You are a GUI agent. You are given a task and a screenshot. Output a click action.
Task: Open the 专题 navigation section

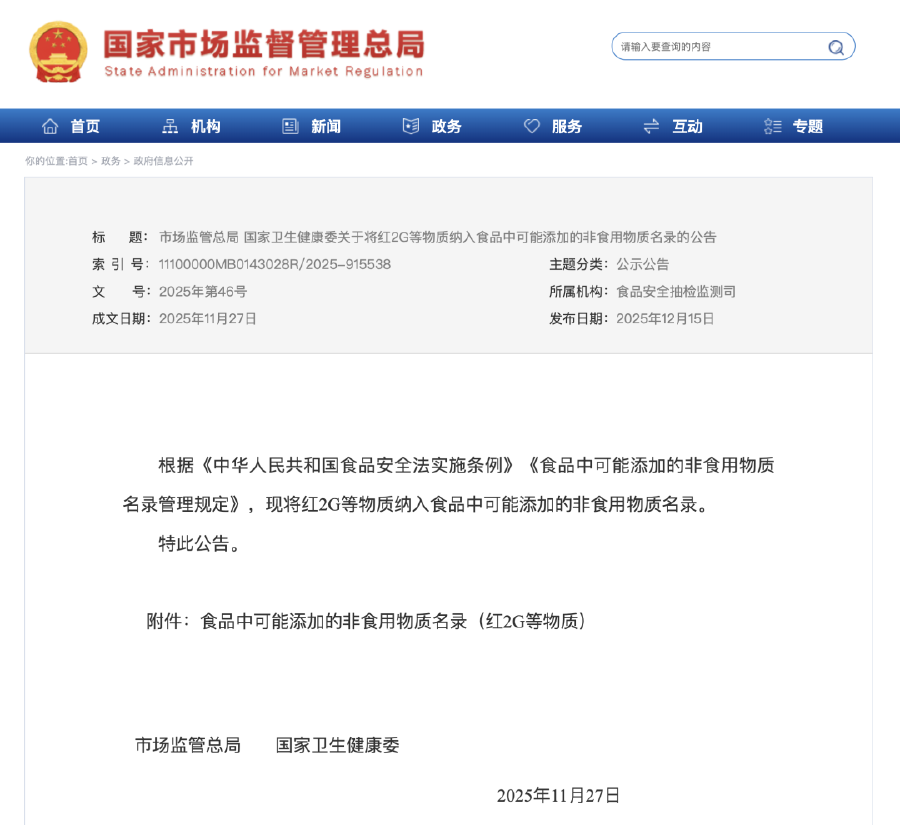click(808, 126)
